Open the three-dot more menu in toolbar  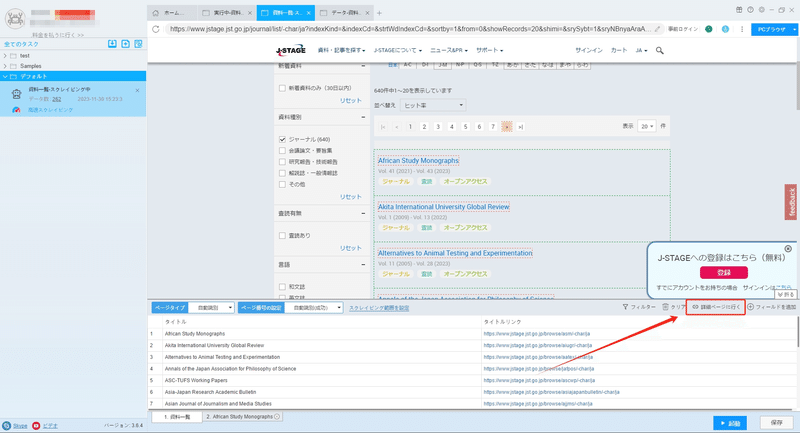(742, 29)
